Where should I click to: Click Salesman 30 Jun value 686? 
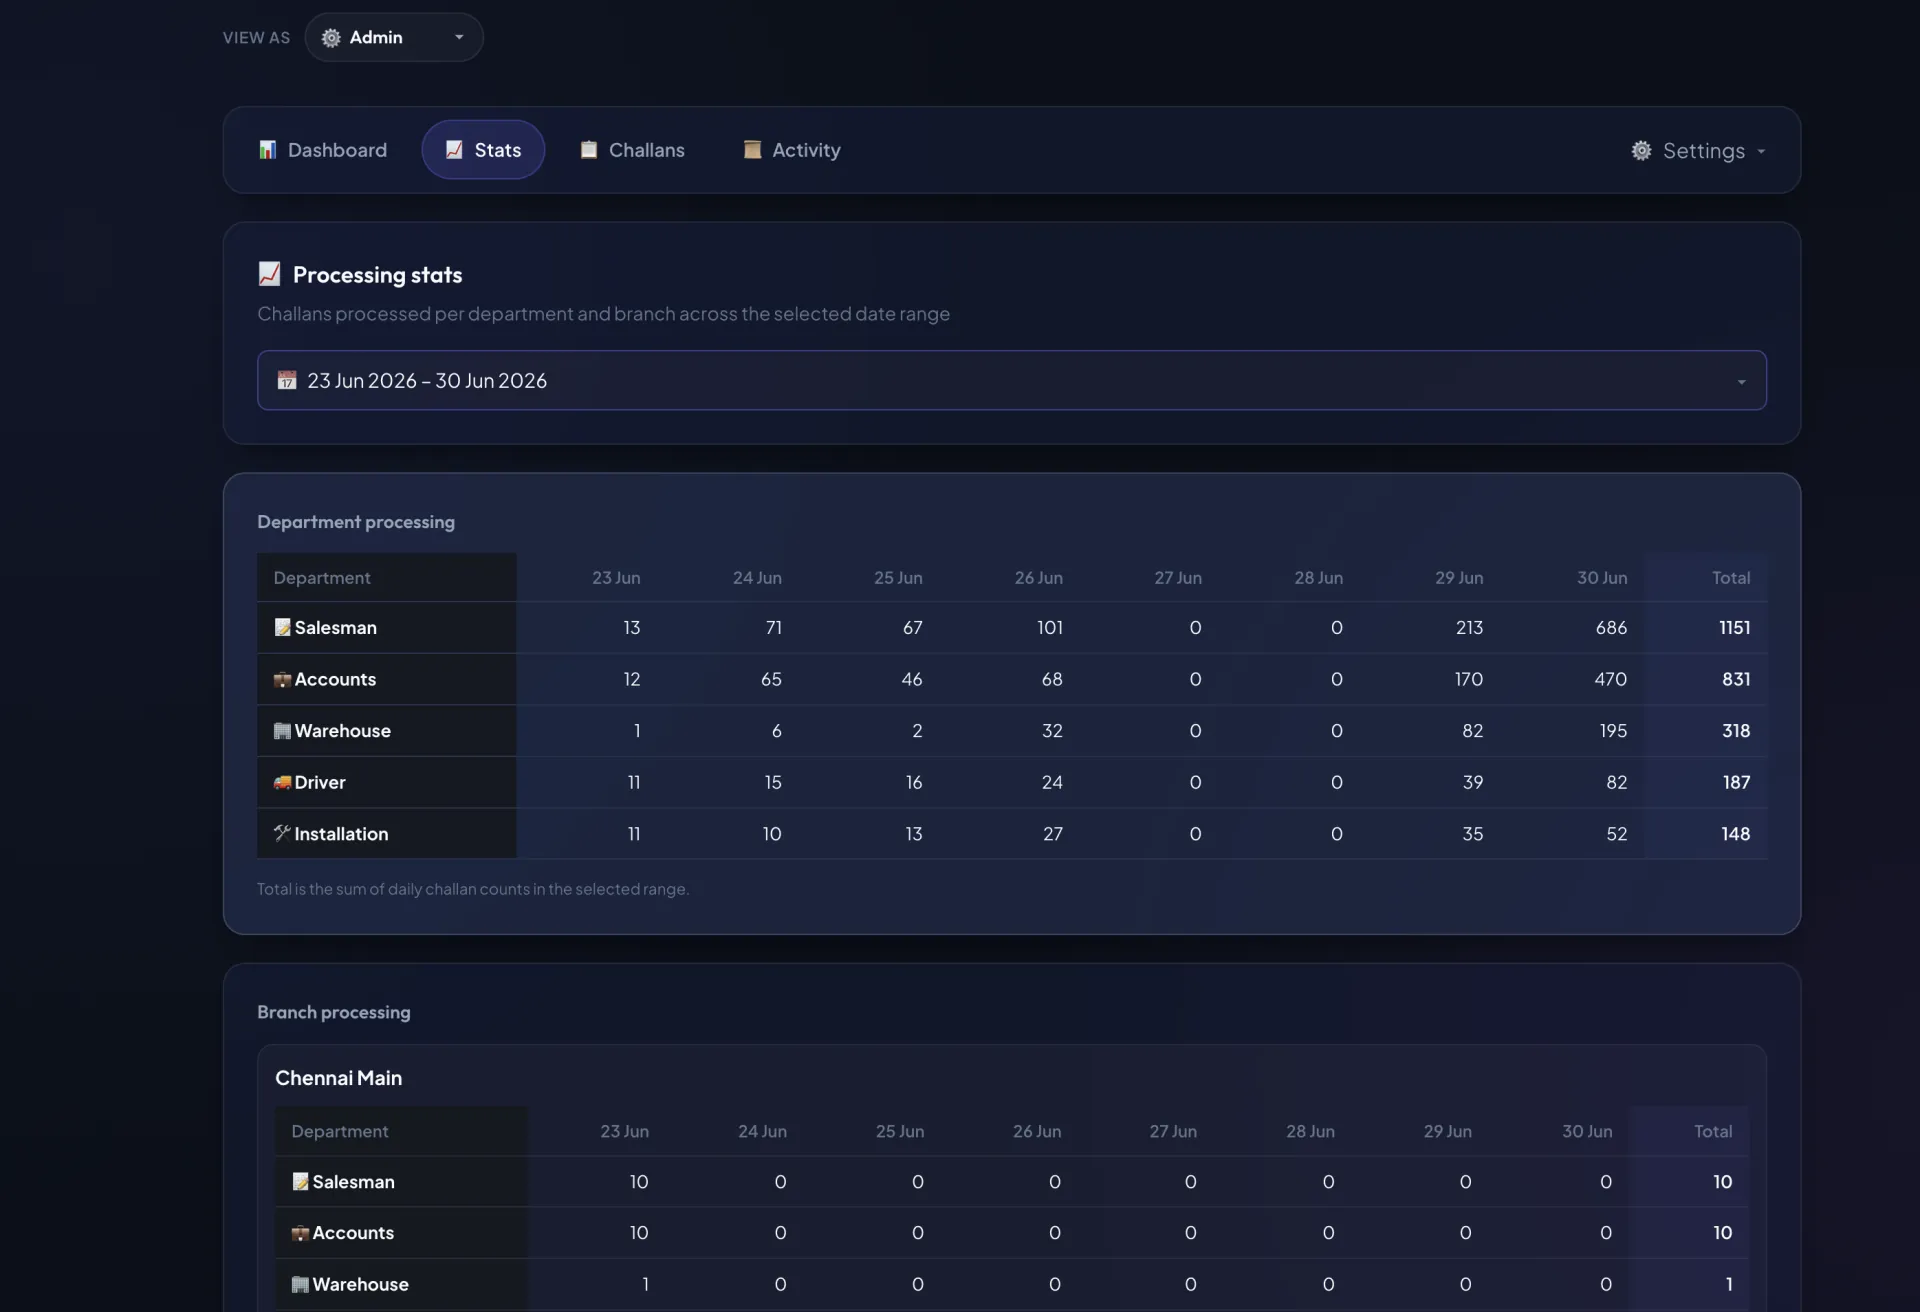pyautogui.click(x=1611, y=627)
